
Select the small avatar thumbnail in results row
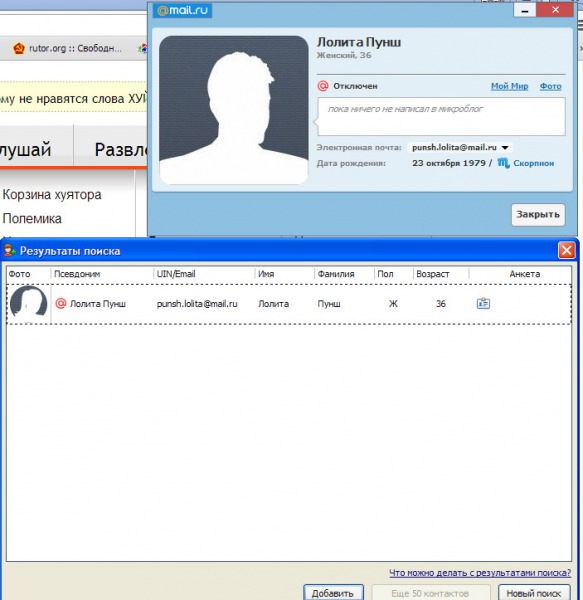[29, 304]
